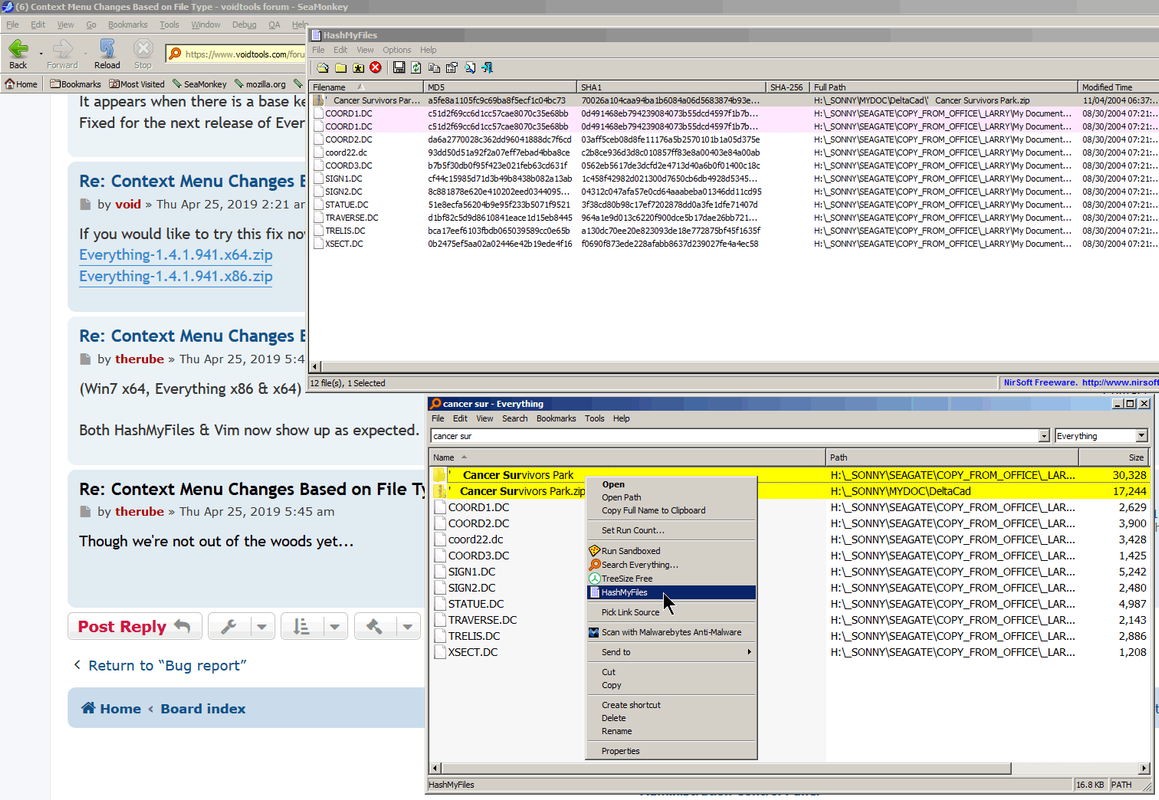
Task: Click the Properties icon in HashMyFiles toolbar
Action: [x=452, y=68]
